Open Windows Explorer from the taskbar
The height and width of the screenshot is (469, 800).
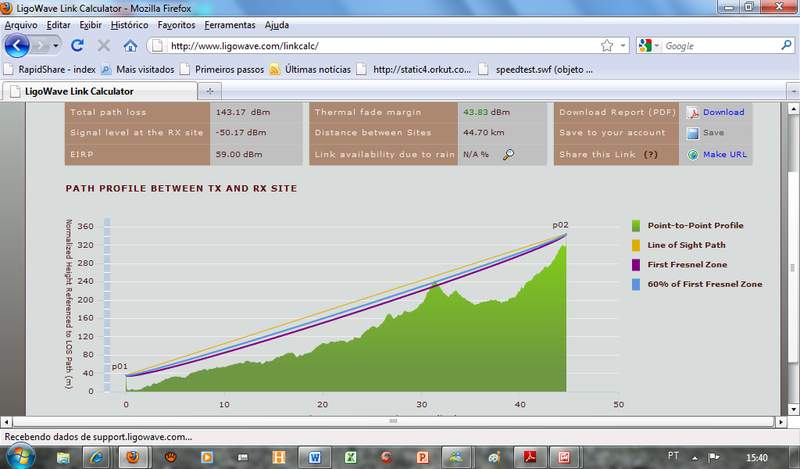pos(63,457)
